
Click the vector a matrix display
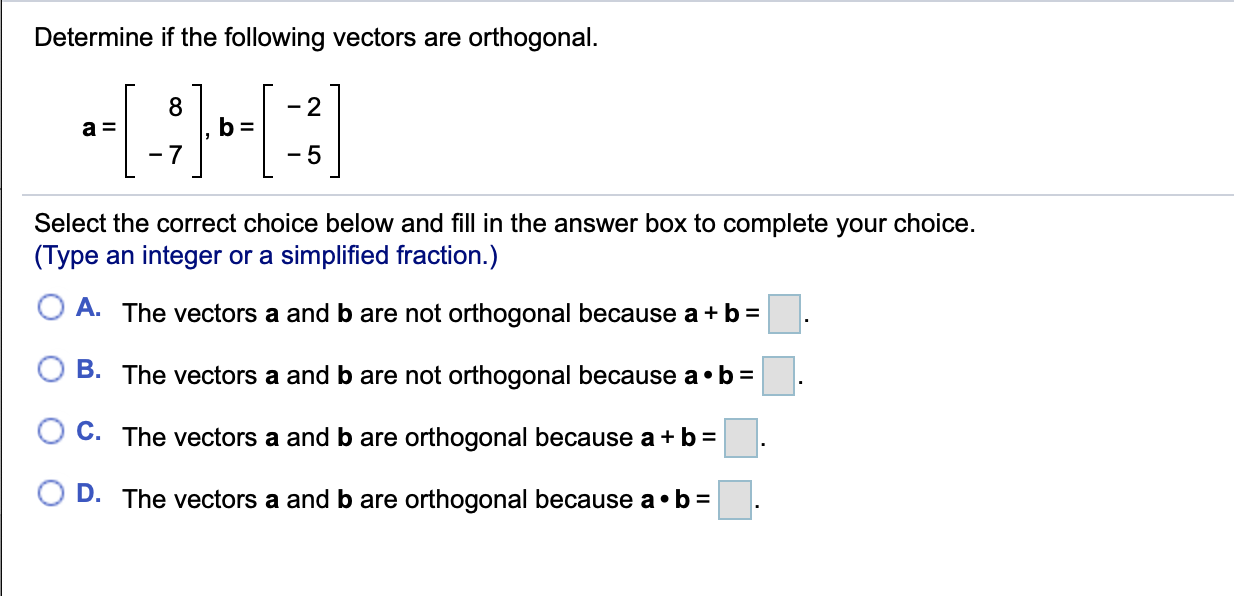pos(163,130)
